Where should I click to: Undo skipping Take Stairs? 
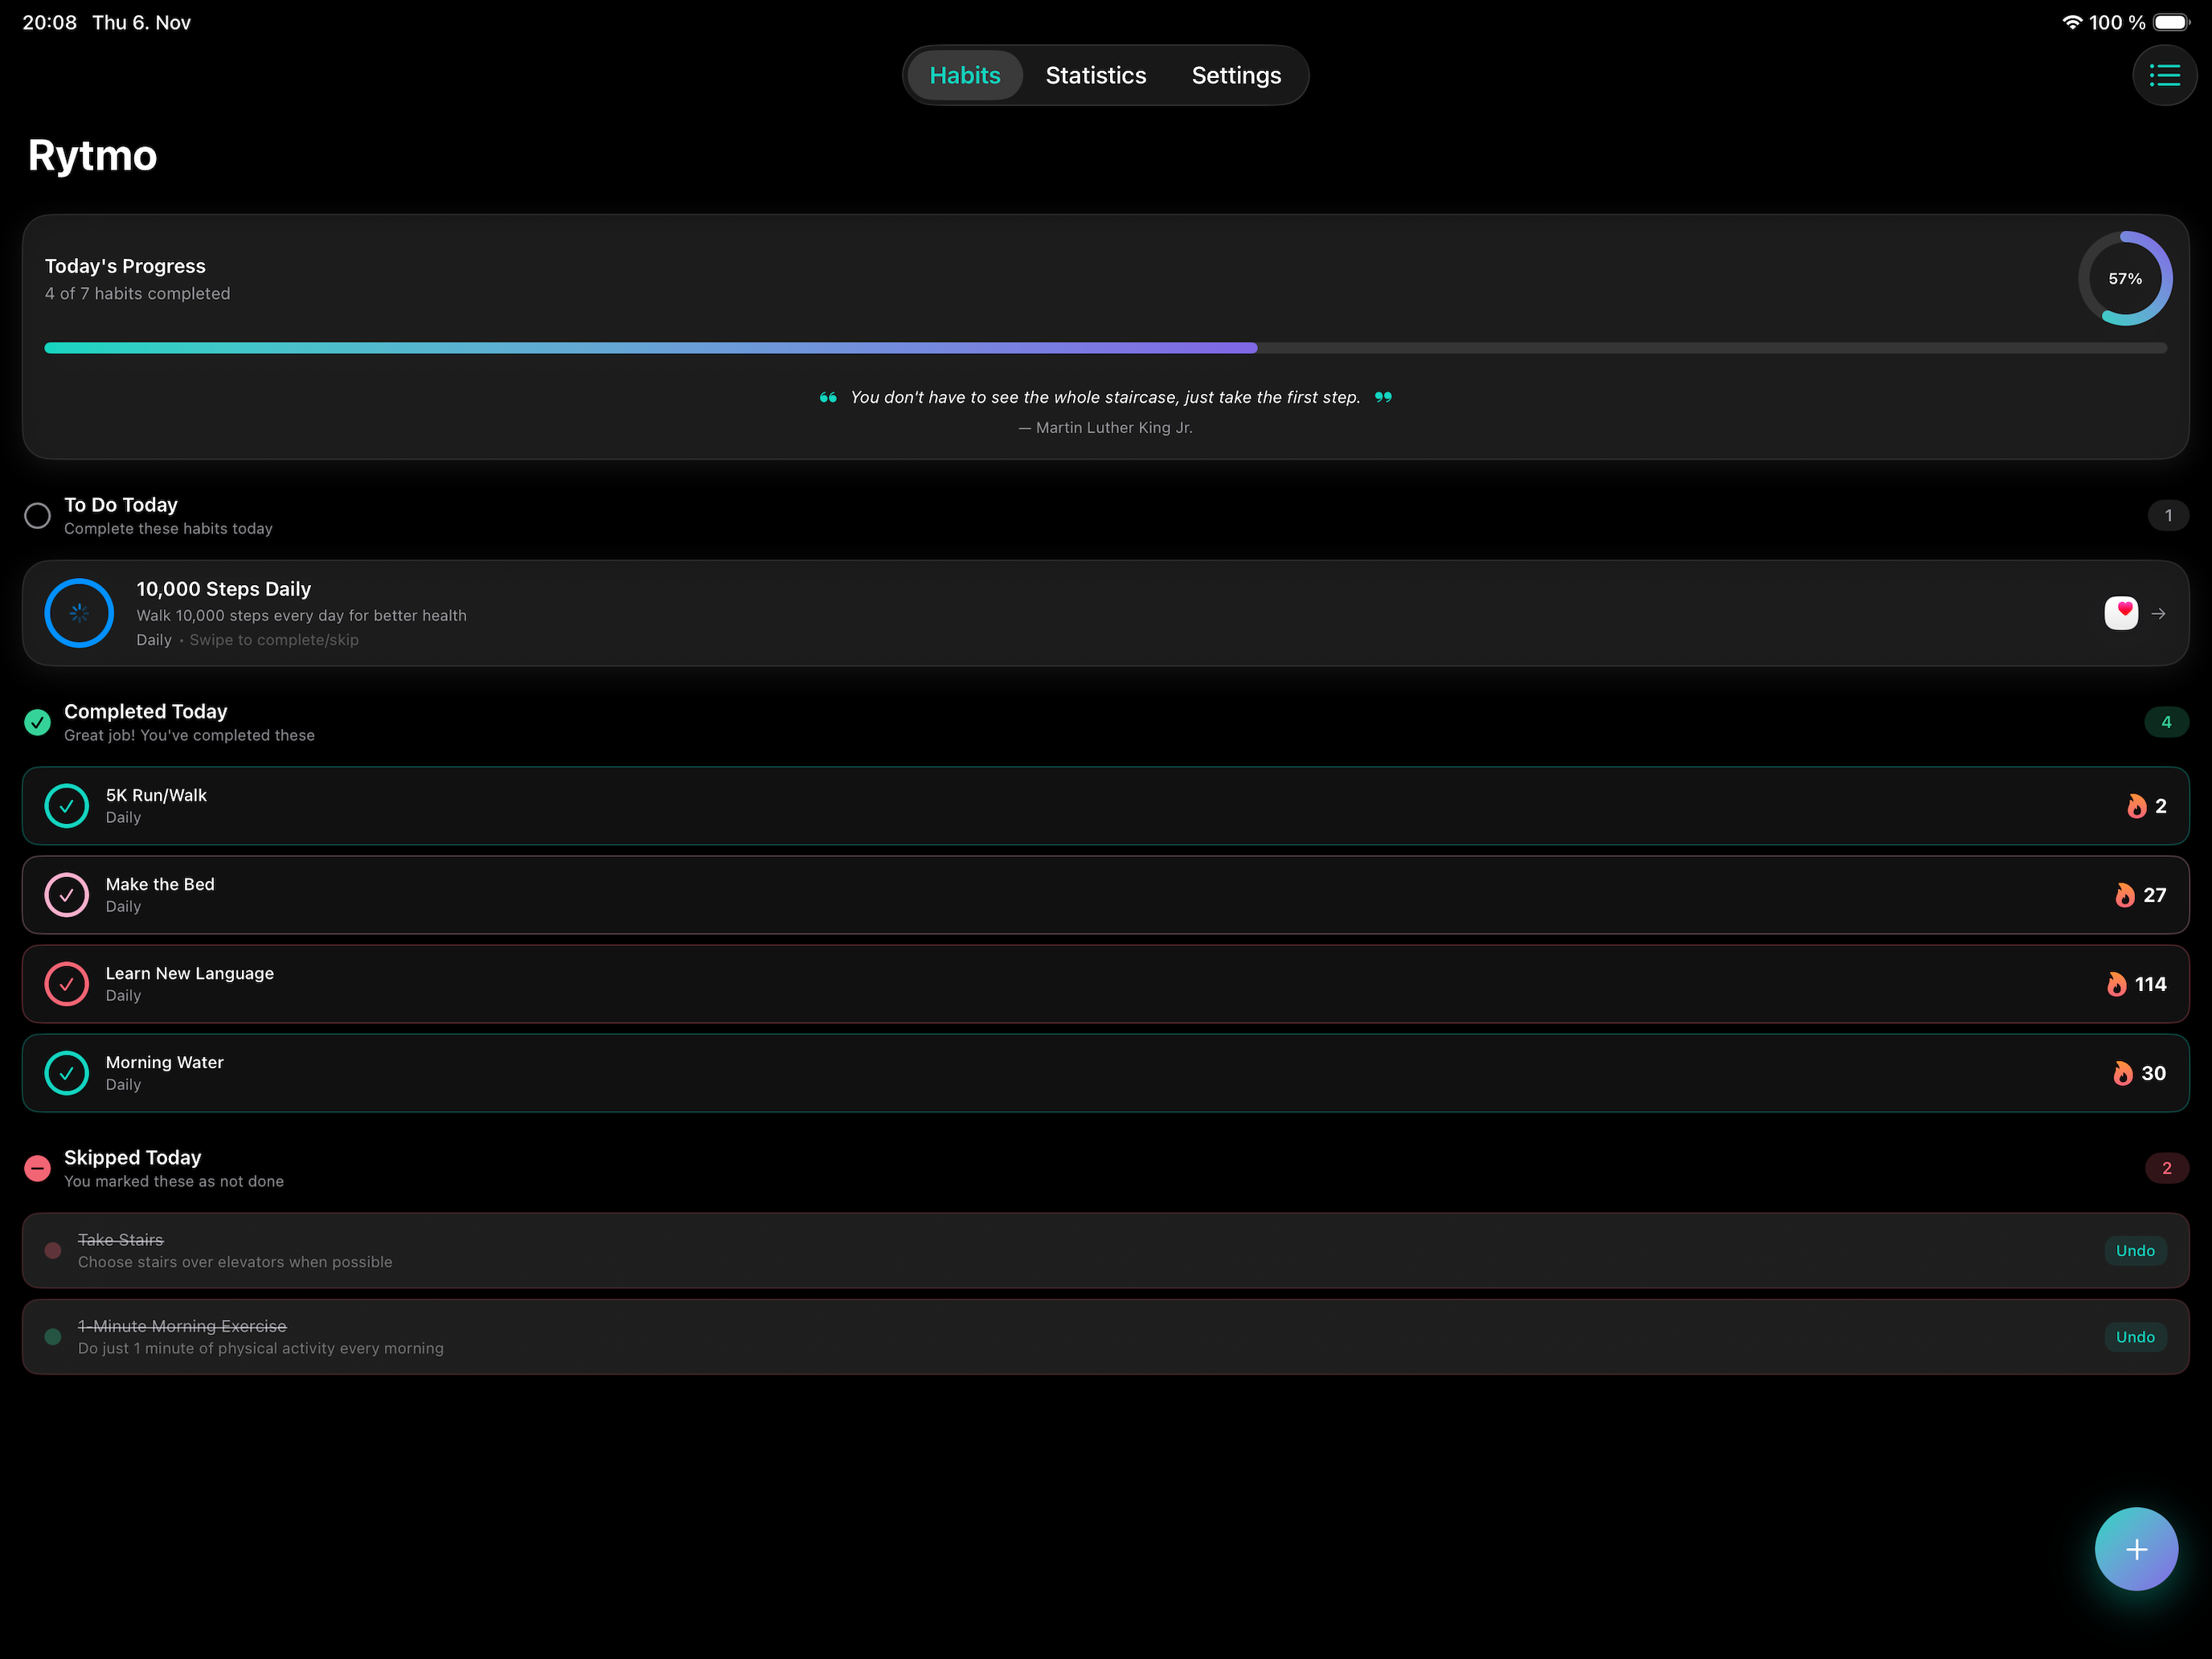tap(2135, 1251)
